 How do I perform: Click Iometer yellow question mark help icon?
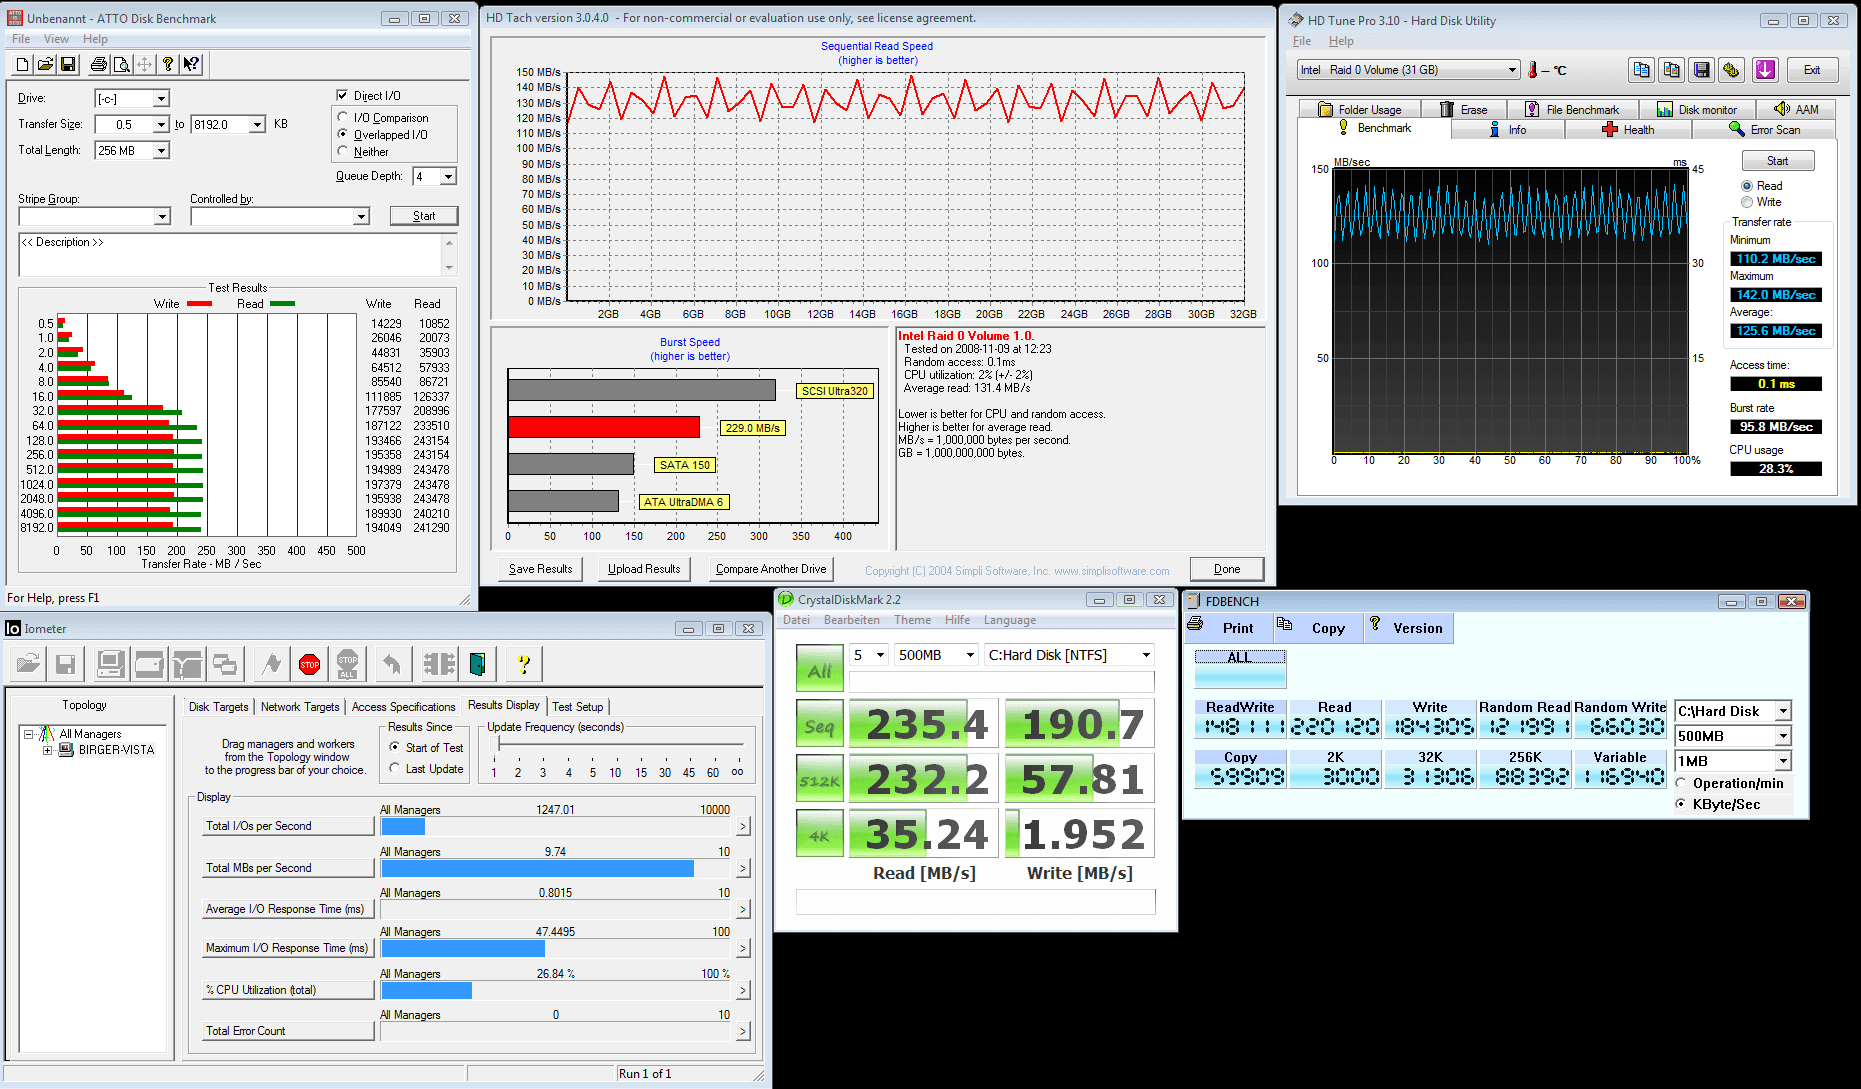coord(523,664)
